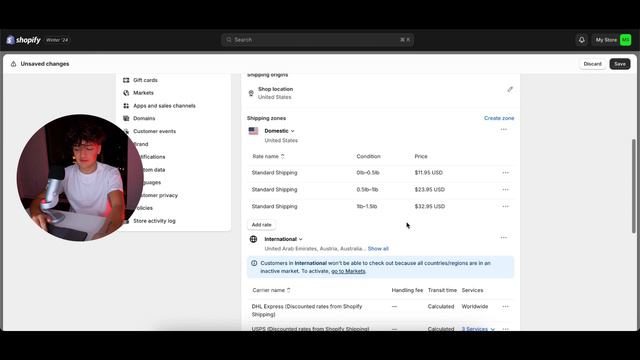Click the info icon in the International banner
The height and width of the screenshot is (360, 640).
254,263
